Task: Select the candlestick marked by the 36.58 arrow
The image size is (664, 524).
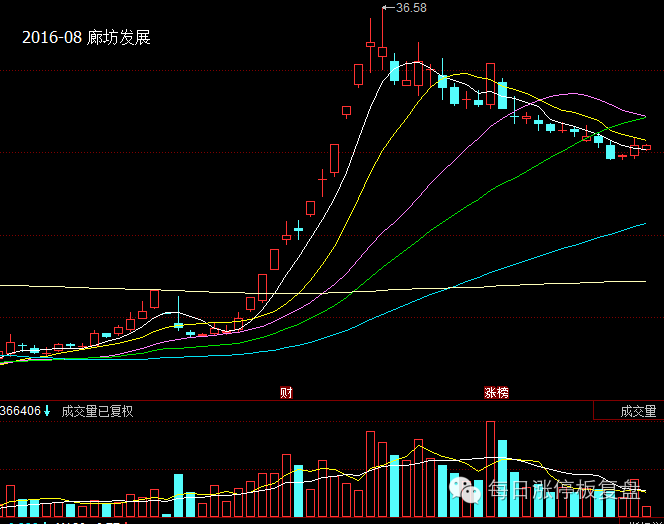Action: tap(382, 39)
